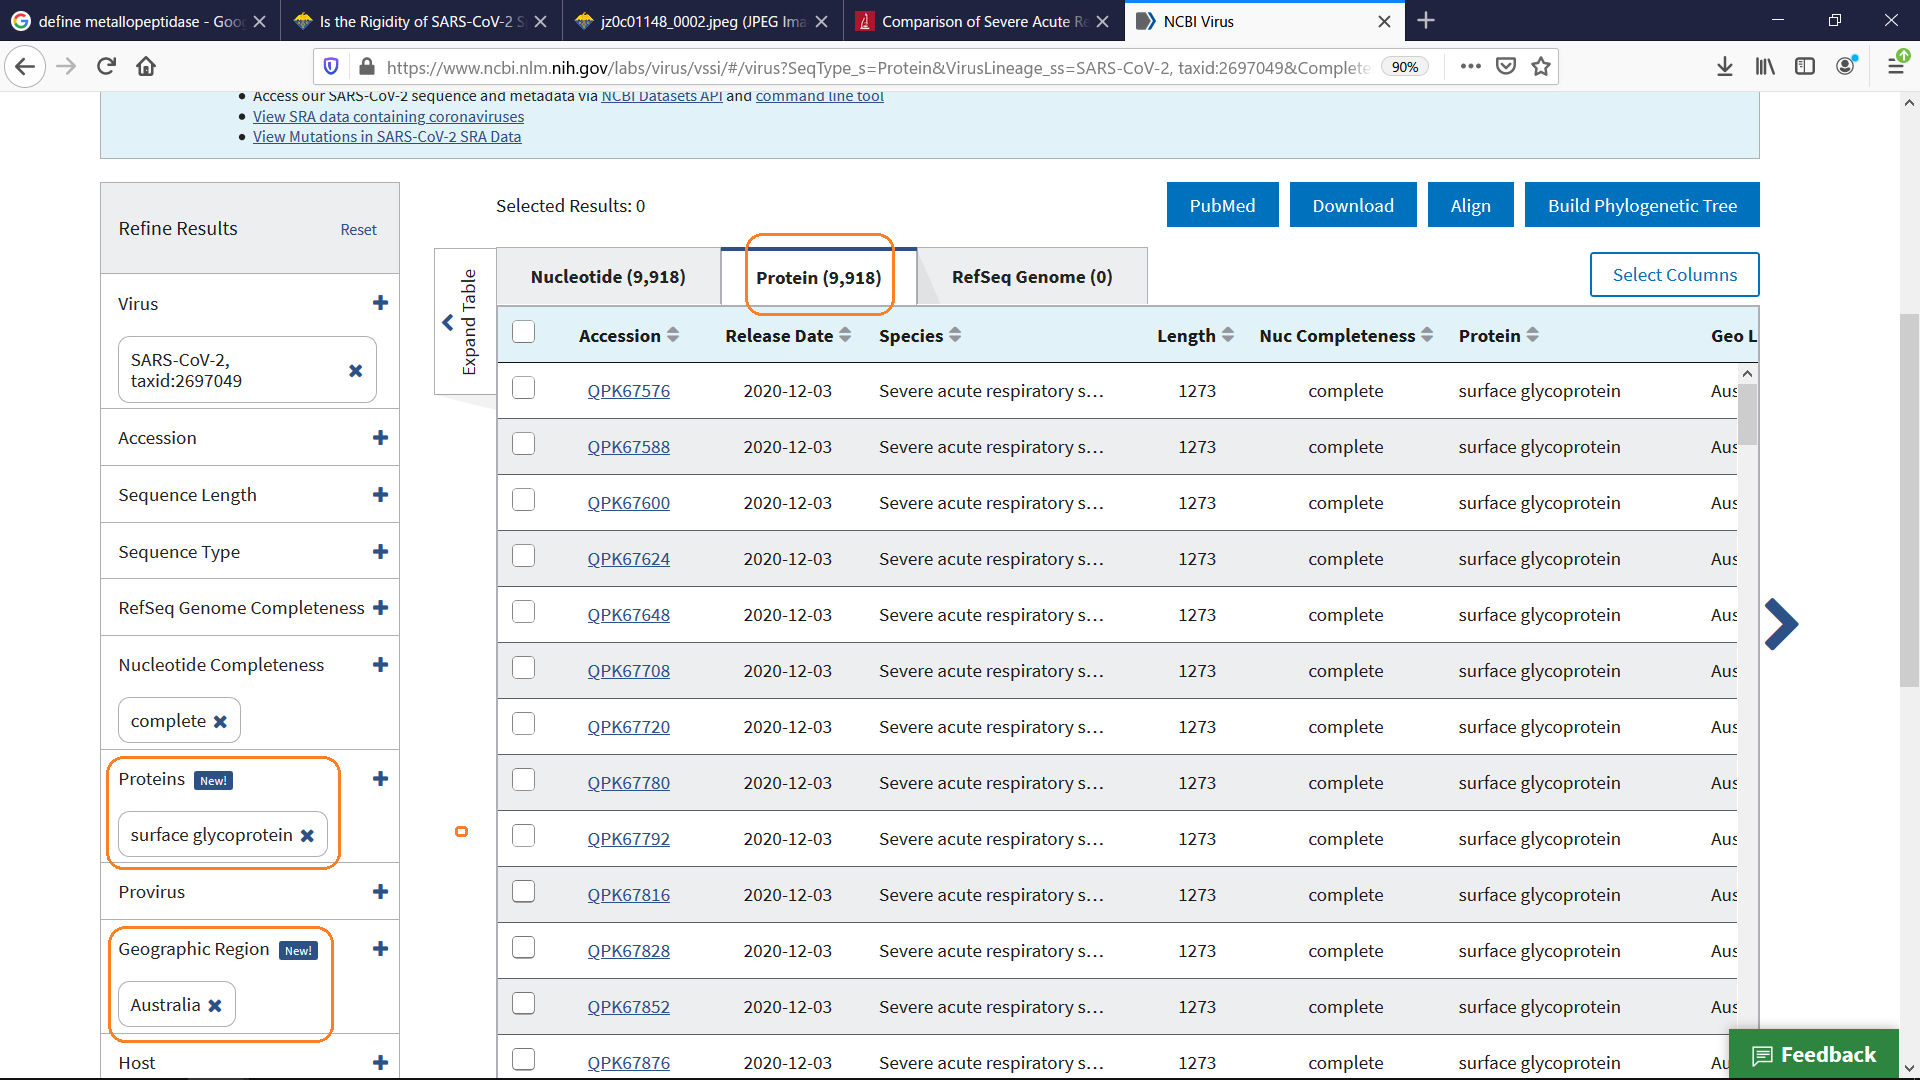Bookmark this page with the star icon
1920x1080 pixels.
pyautogui.click(x=1540, y=67)
